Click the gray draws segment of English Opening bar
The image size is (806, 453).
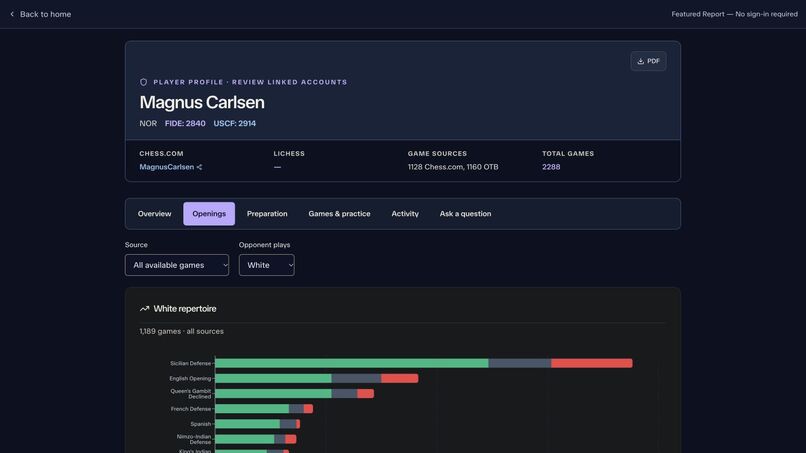[356, 378]
